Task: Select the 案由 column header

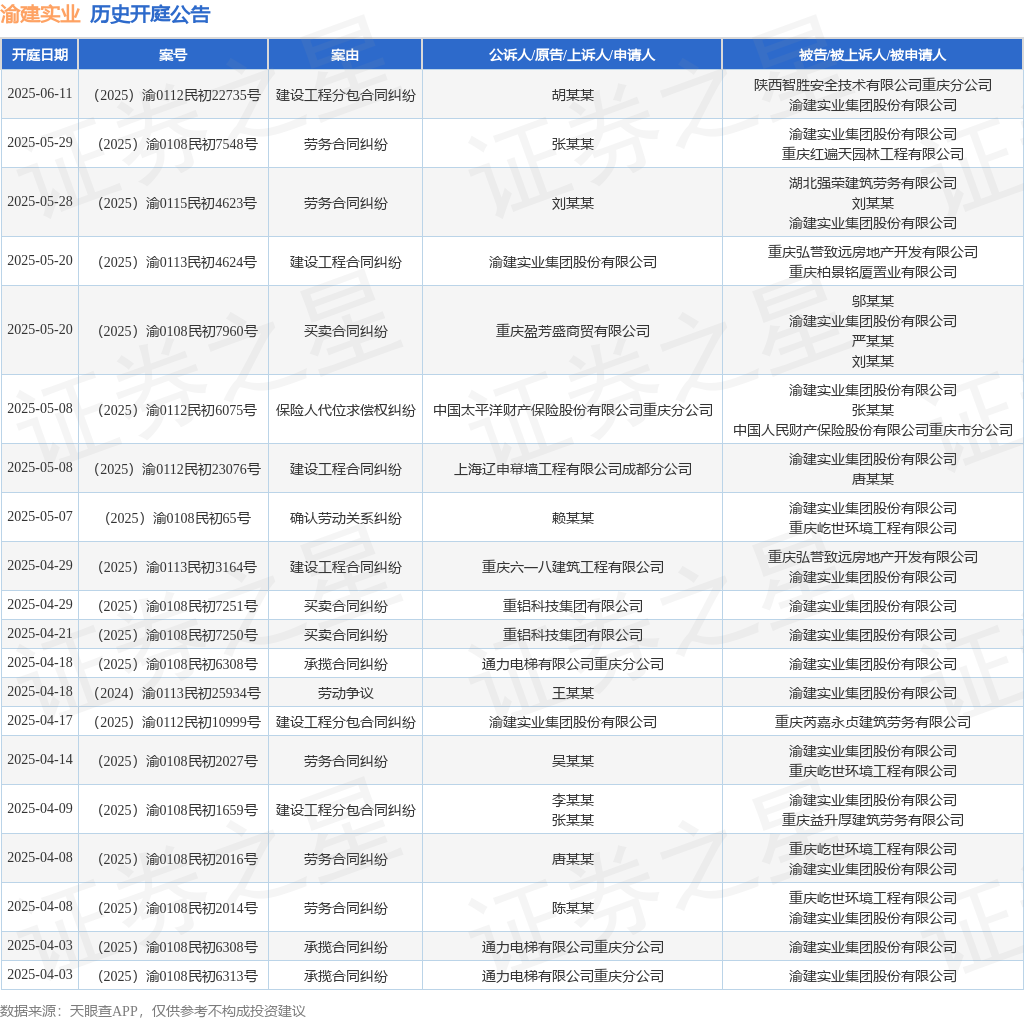Action: [345, 55]
